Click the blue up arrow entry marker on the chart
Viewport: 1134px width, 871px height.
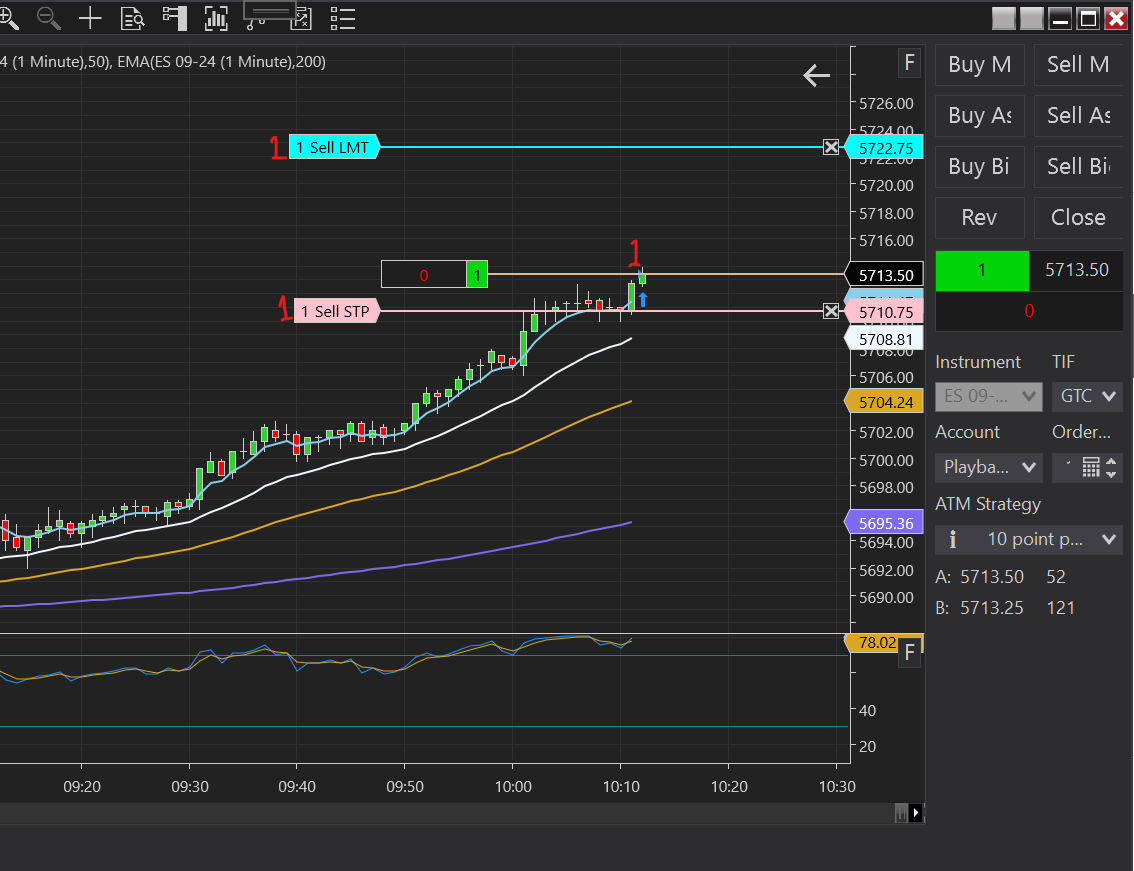point(642,299)
